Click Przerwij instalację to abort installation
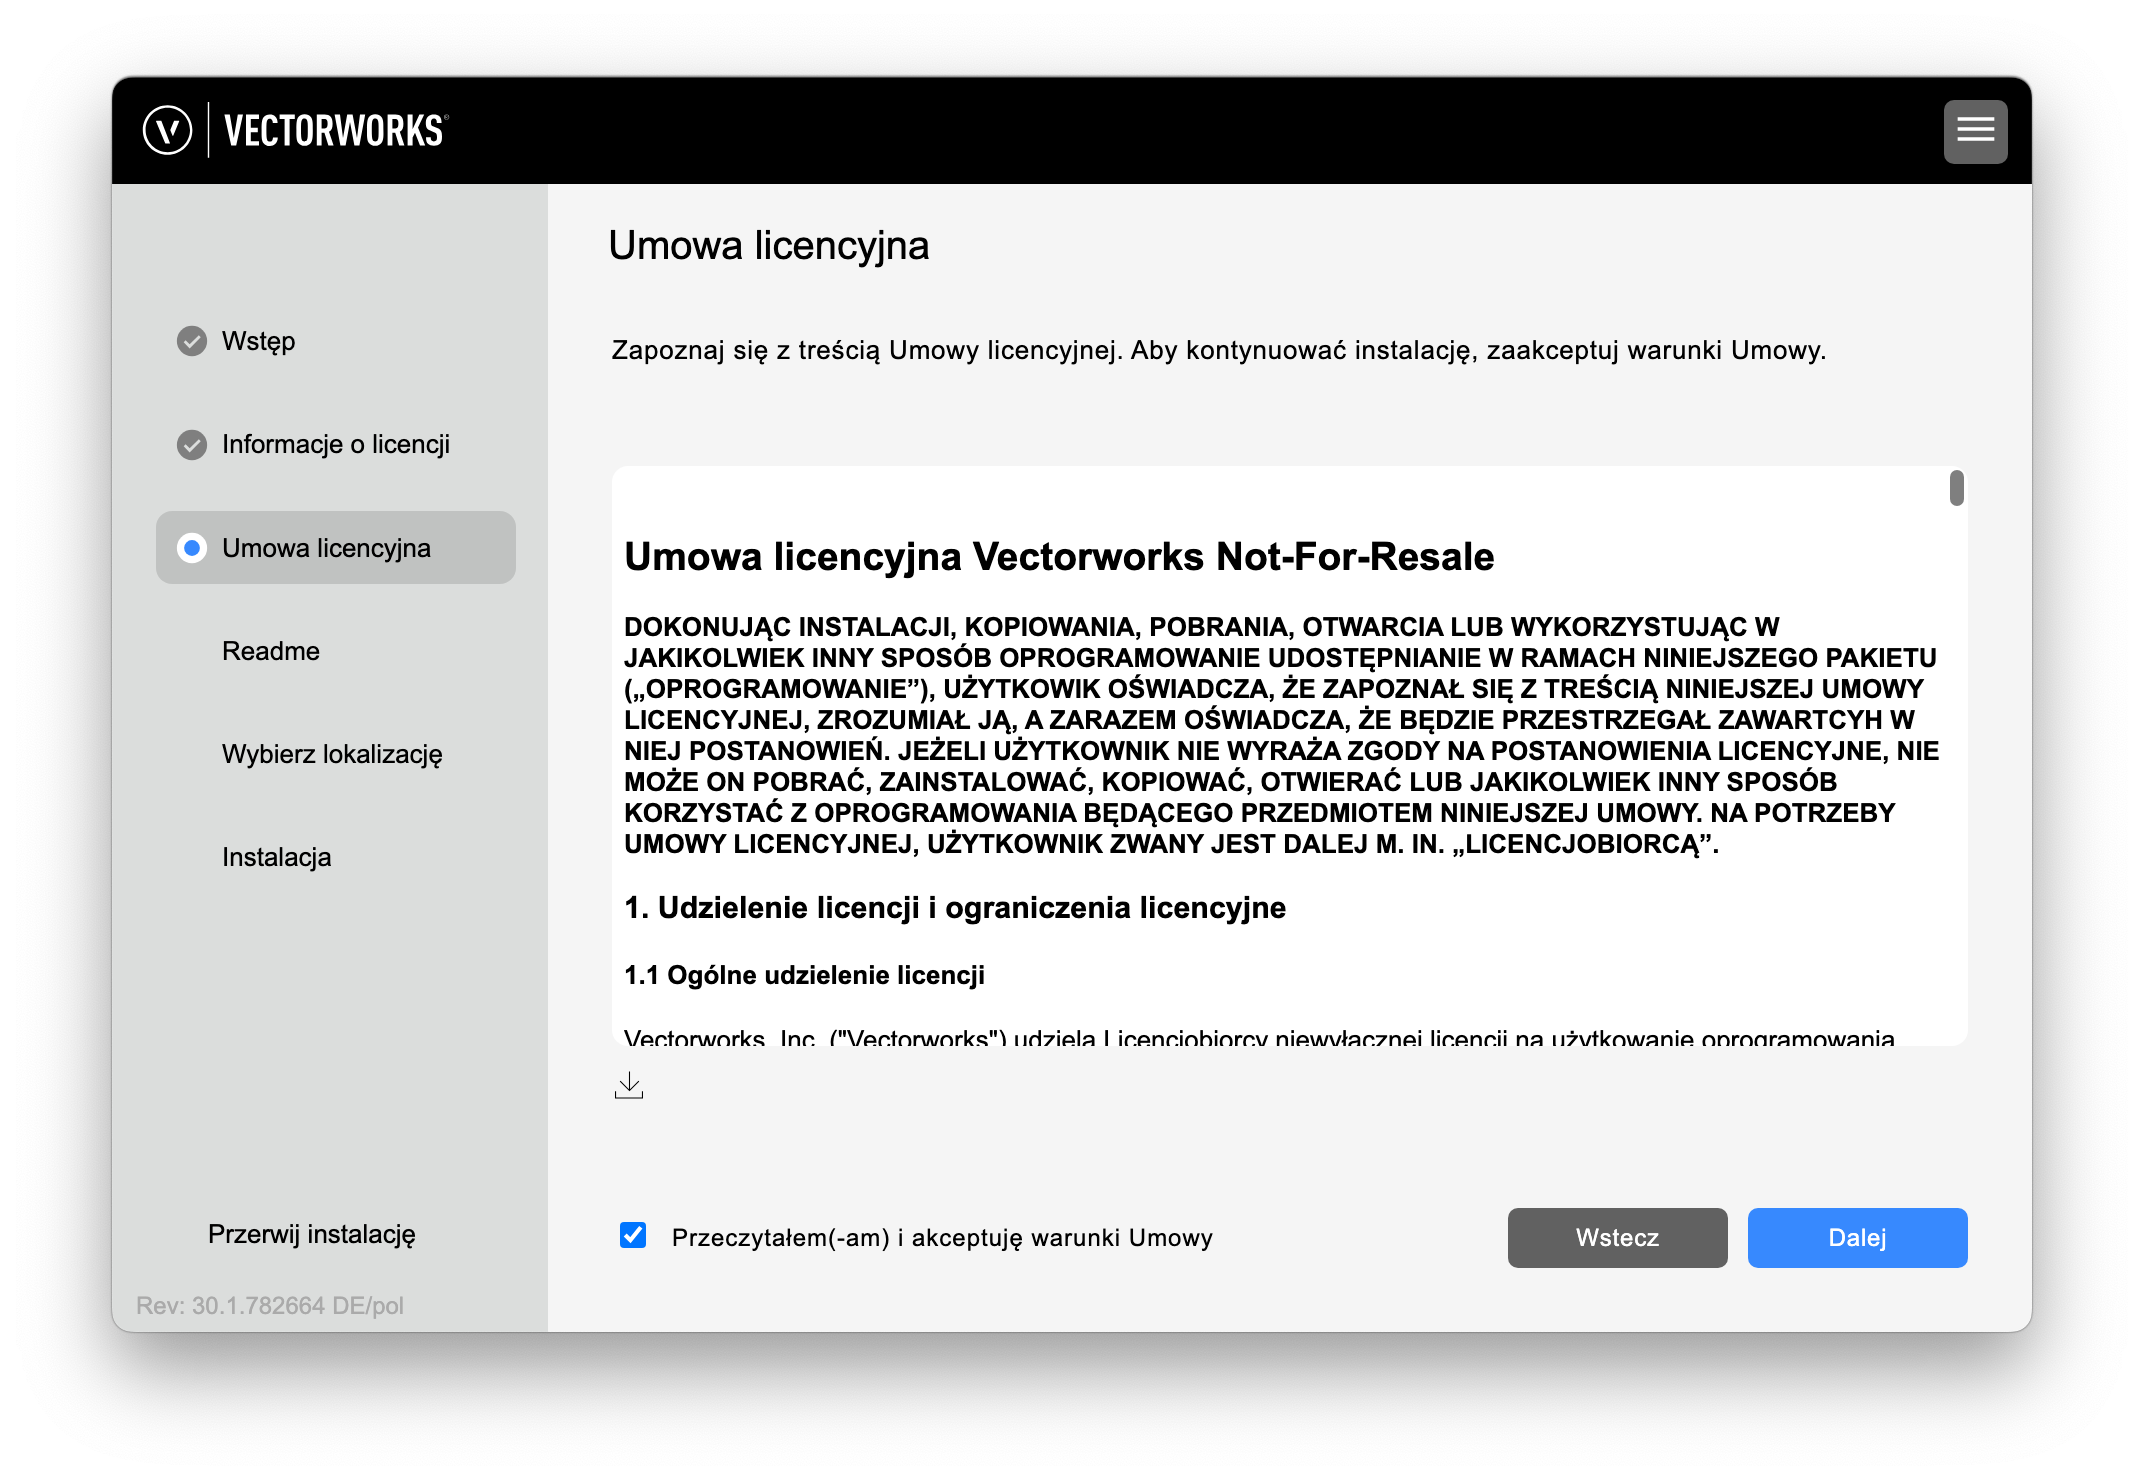This screenshot has height=1480, width=2144. click(x=312, y=1234)
